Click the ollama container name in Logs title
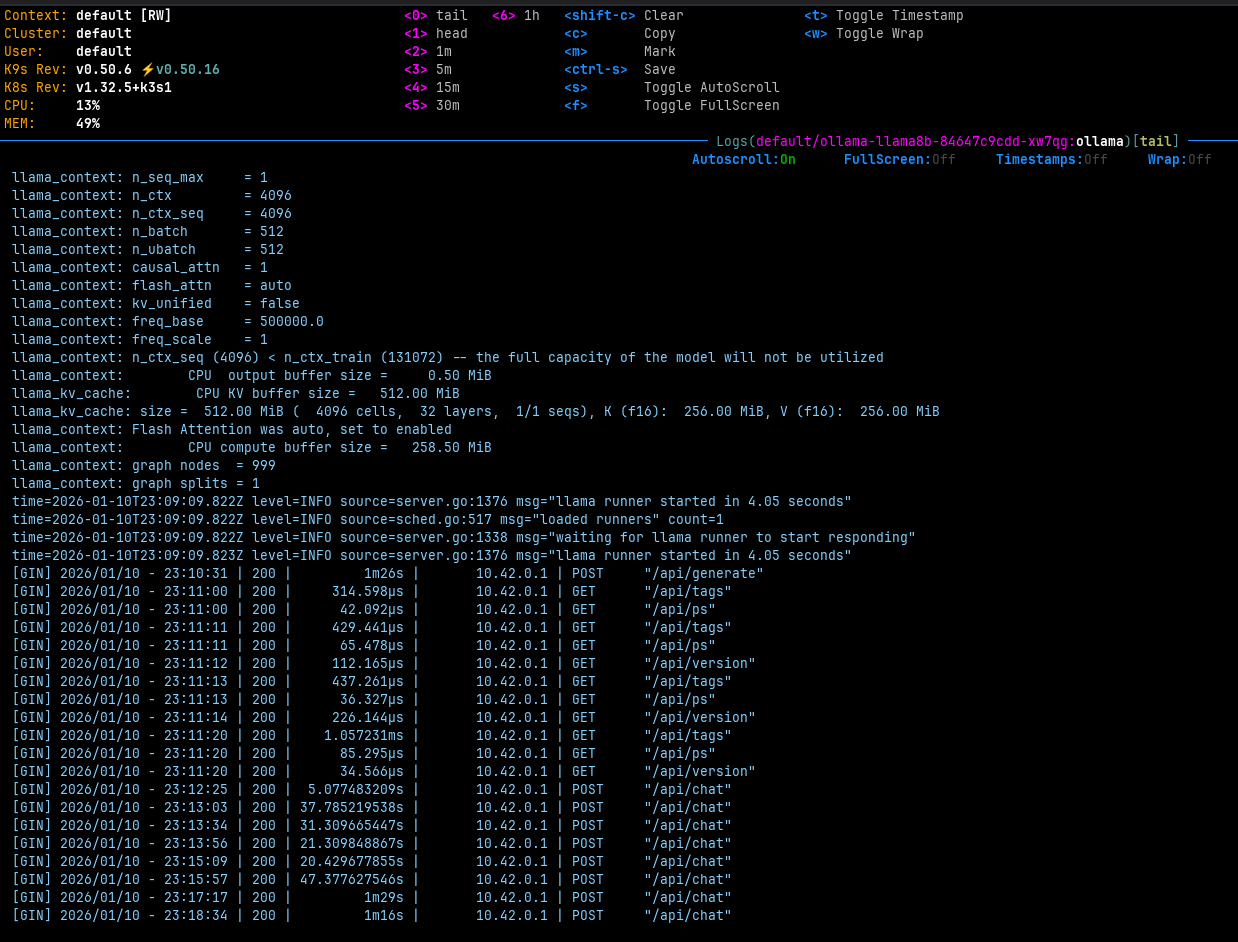The width and height of the screenshot is (1238, 942). 1099,142
